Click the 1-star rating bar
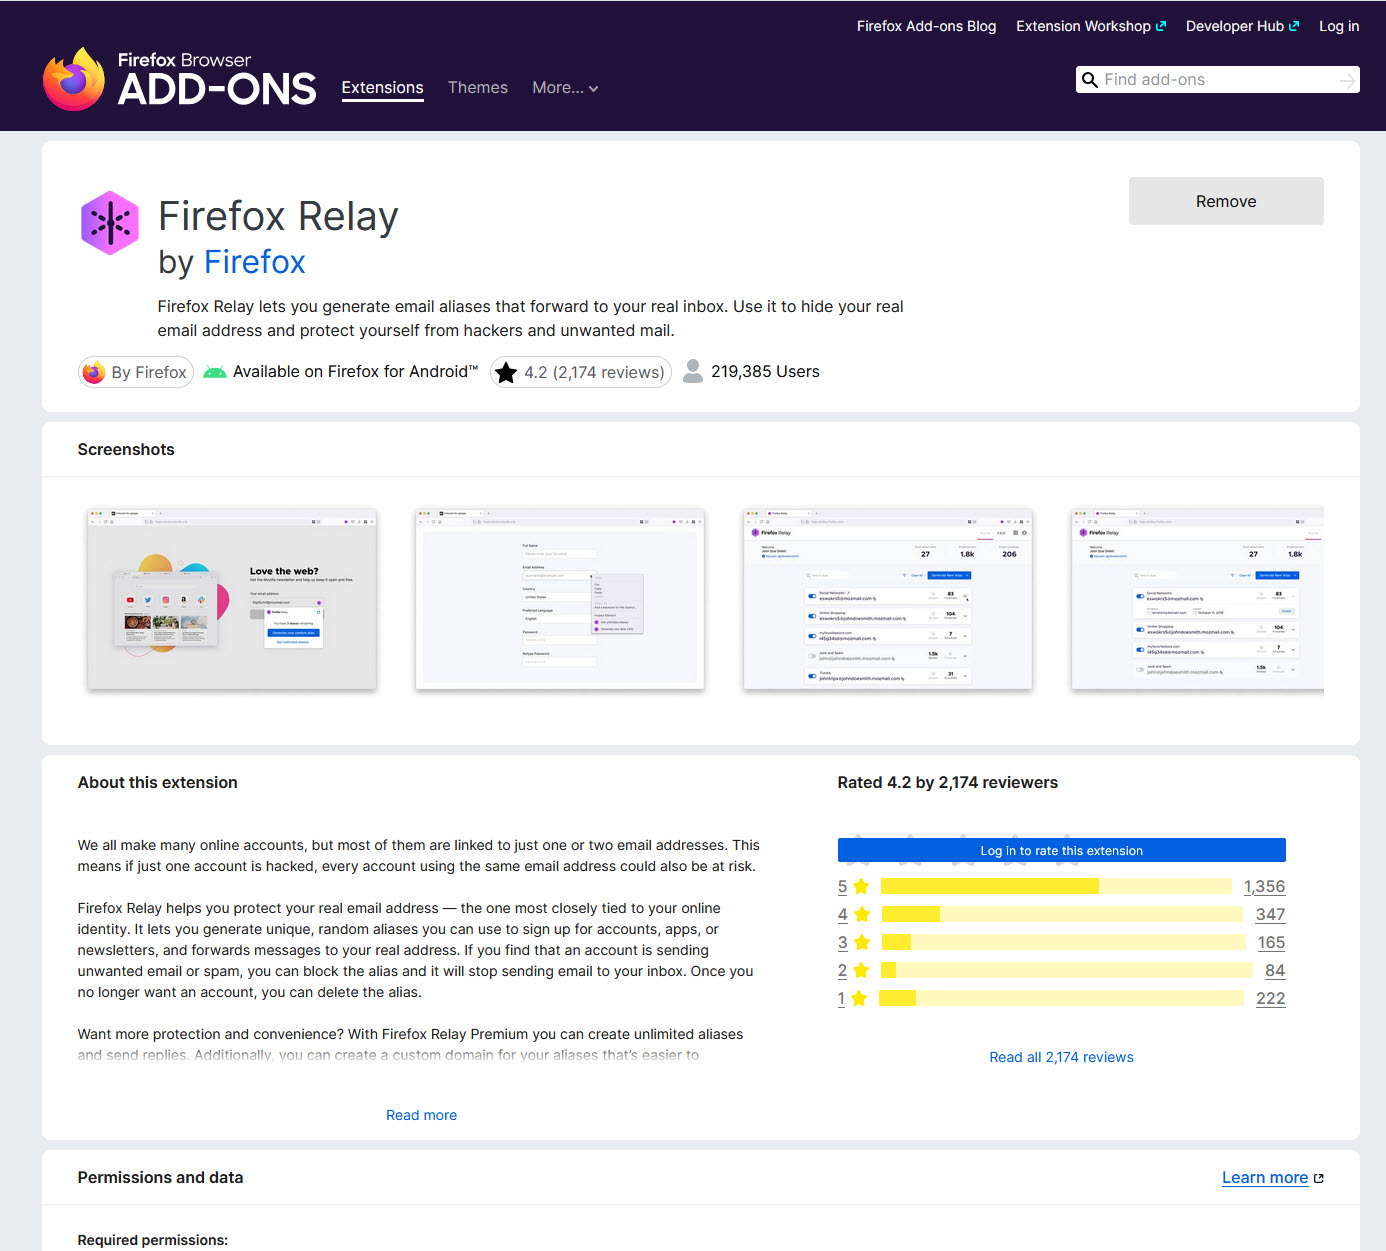 pos(1061,998)
